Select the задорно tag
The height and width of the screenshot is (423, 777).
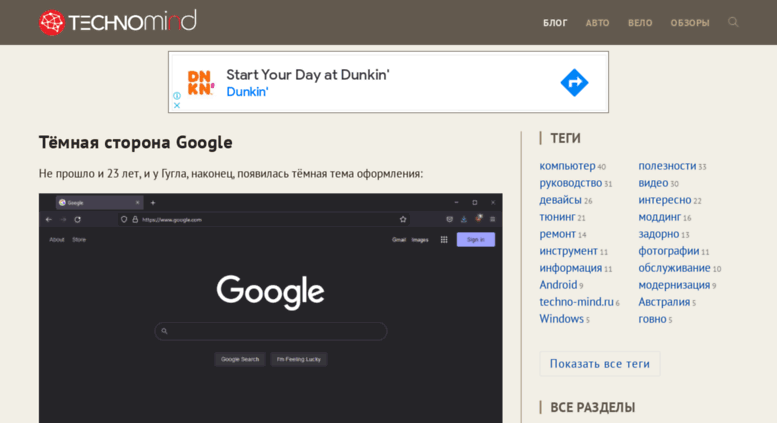(659, 234)
